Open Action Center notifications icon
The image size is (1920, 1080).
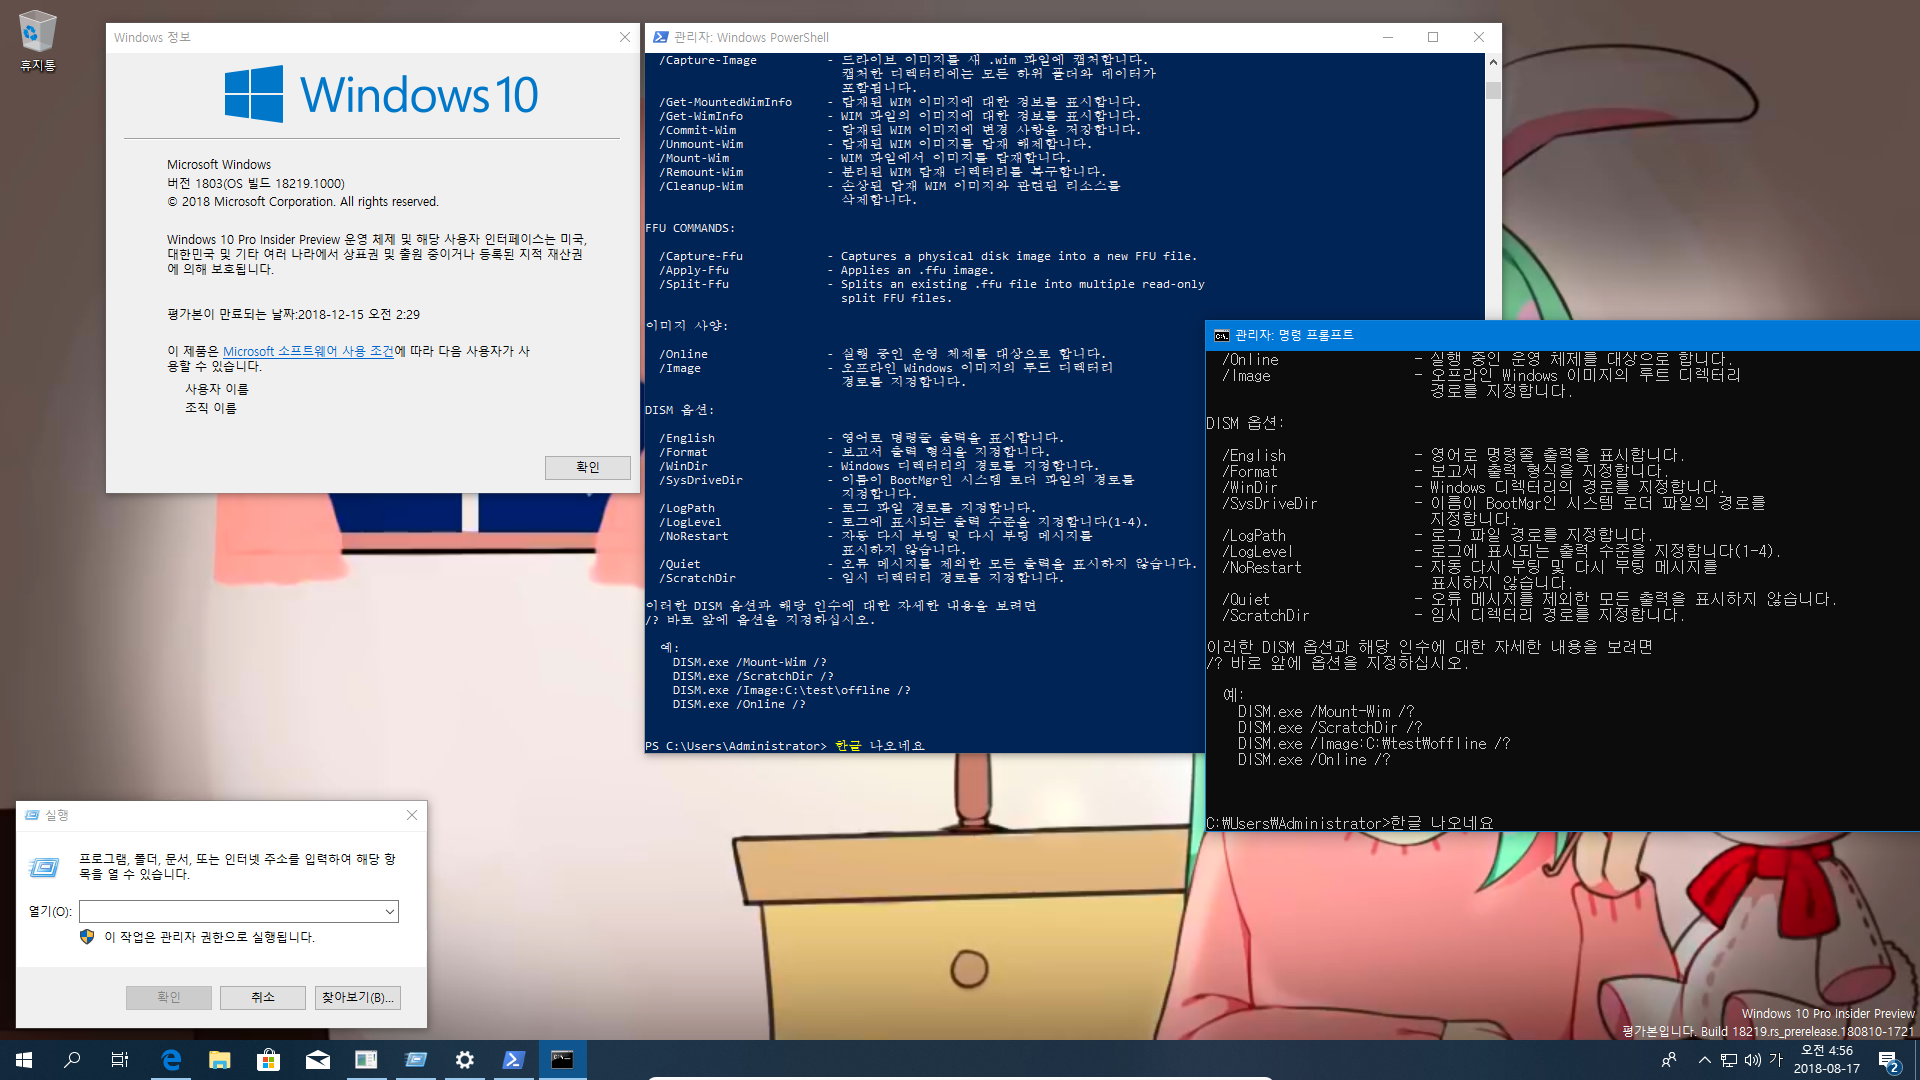pyautogui.click(x=1888, y=1060)
